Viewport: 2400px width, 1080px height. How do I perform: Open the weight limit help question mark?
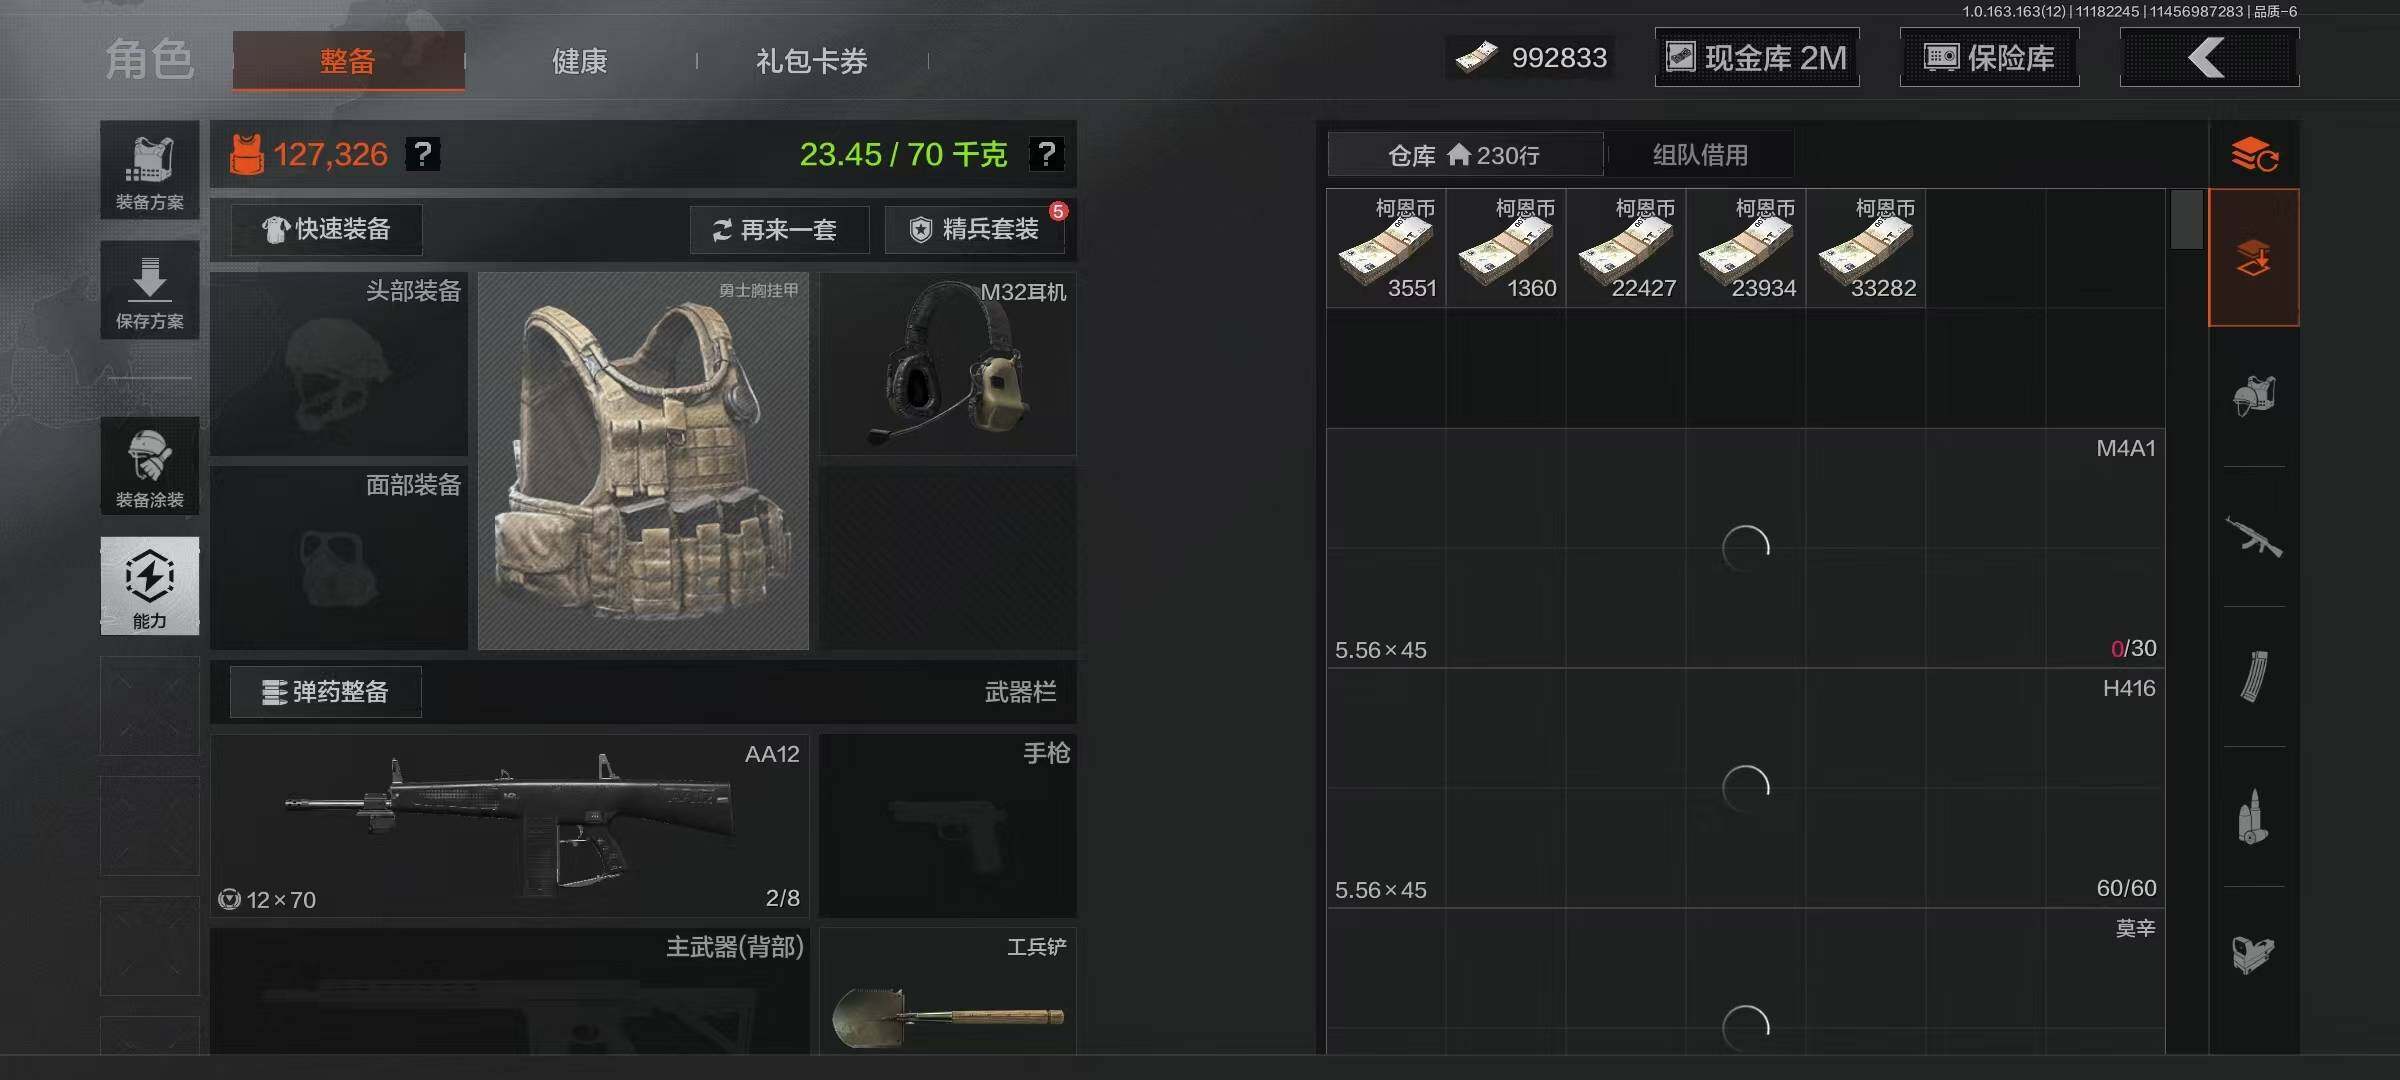click(x=1046, y=154)
